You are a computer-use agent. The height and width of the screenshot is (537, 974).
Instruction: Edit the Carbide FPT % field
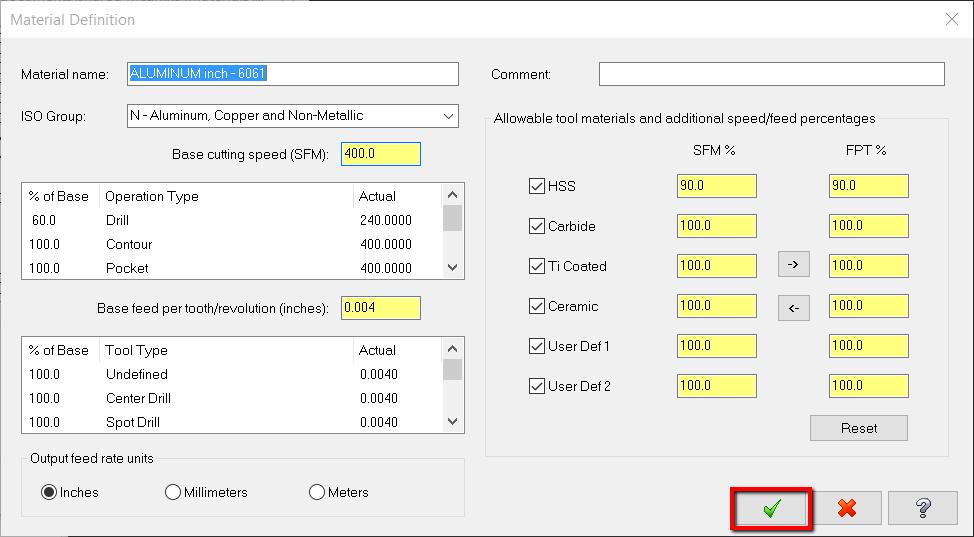(x=868, y=226)
